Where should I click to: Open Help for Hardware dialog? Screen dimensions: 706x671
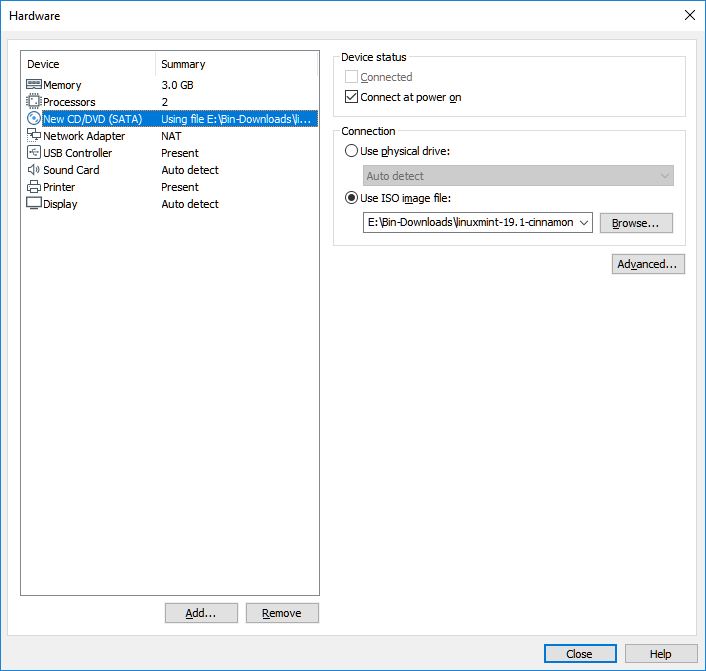(x=661, y=653)
